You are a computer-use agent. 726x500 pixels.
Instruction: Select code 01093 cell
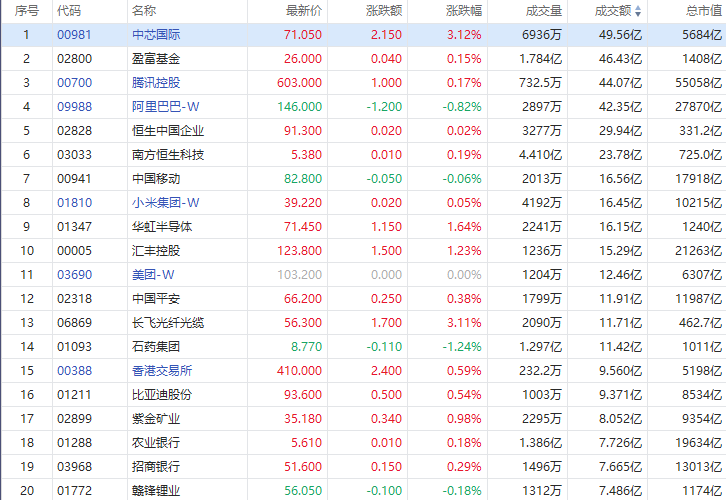click(74, 347)
